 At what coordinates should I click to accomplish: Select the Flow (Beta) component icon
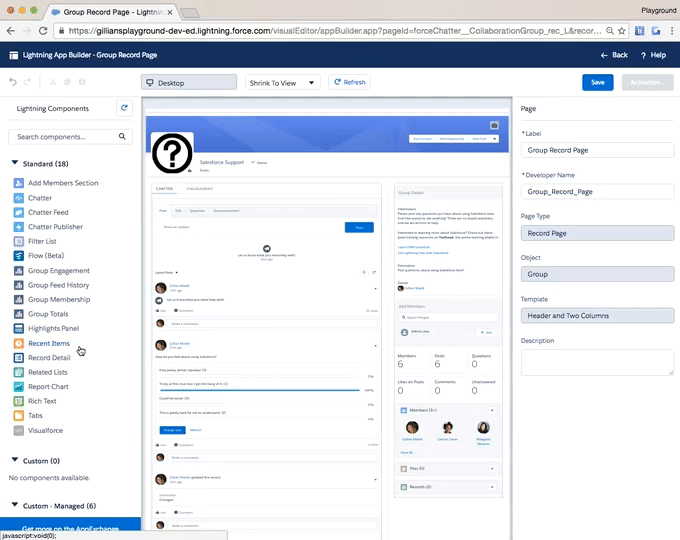pyautogui.click(x=19, y=255)
